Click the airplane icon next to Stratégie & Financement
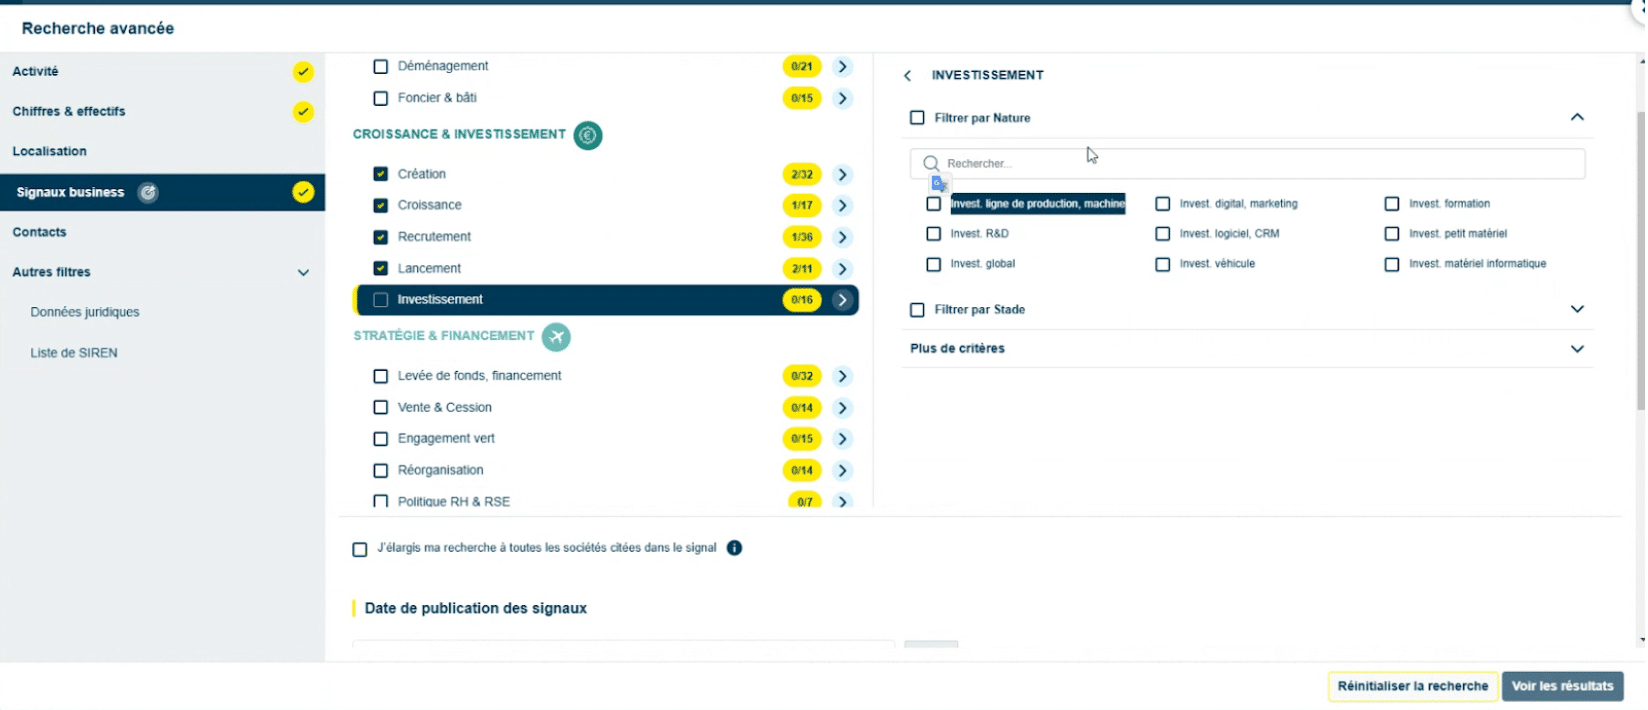Screen dimensions: 1648x710 [x=556, y=337]
